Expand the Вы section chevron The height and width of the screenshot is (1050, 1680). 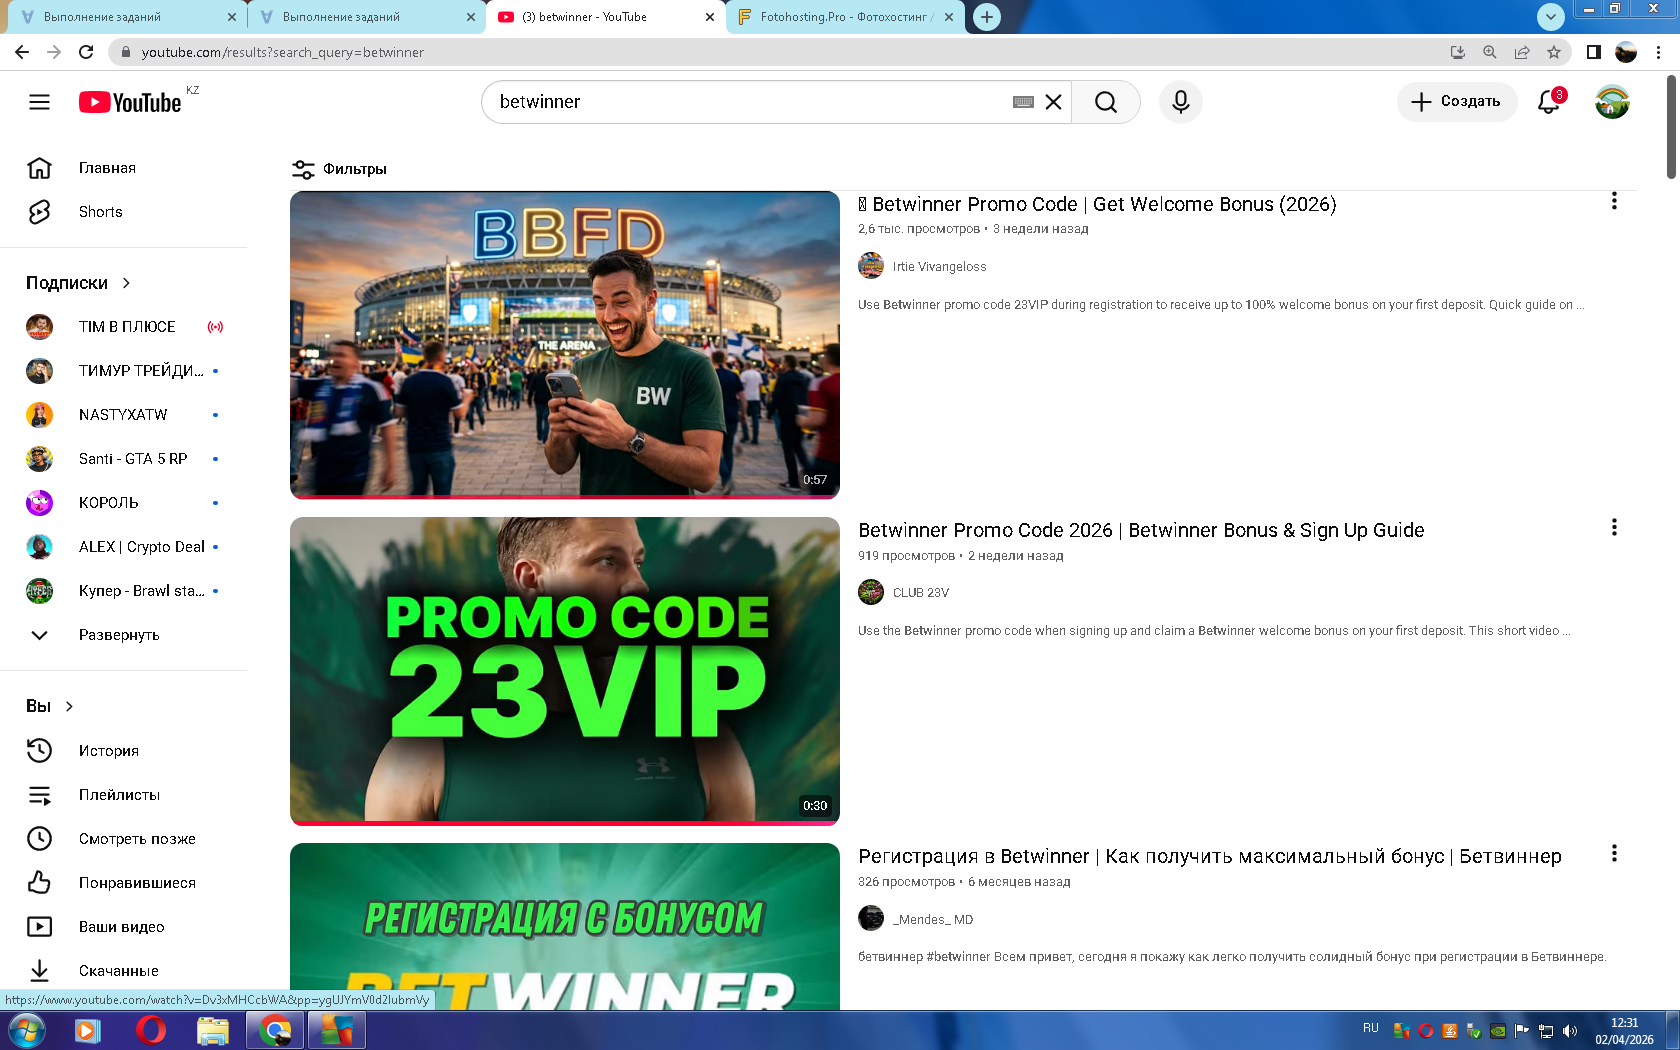[x=69, y=706]
